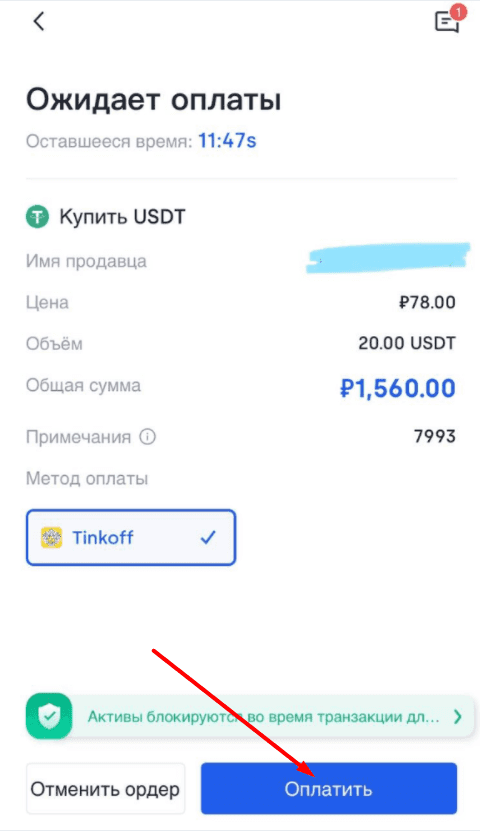Tap the USDT Tether coin icon
The height and width of the screenshot is (836, 480).
tap(37, 217)
